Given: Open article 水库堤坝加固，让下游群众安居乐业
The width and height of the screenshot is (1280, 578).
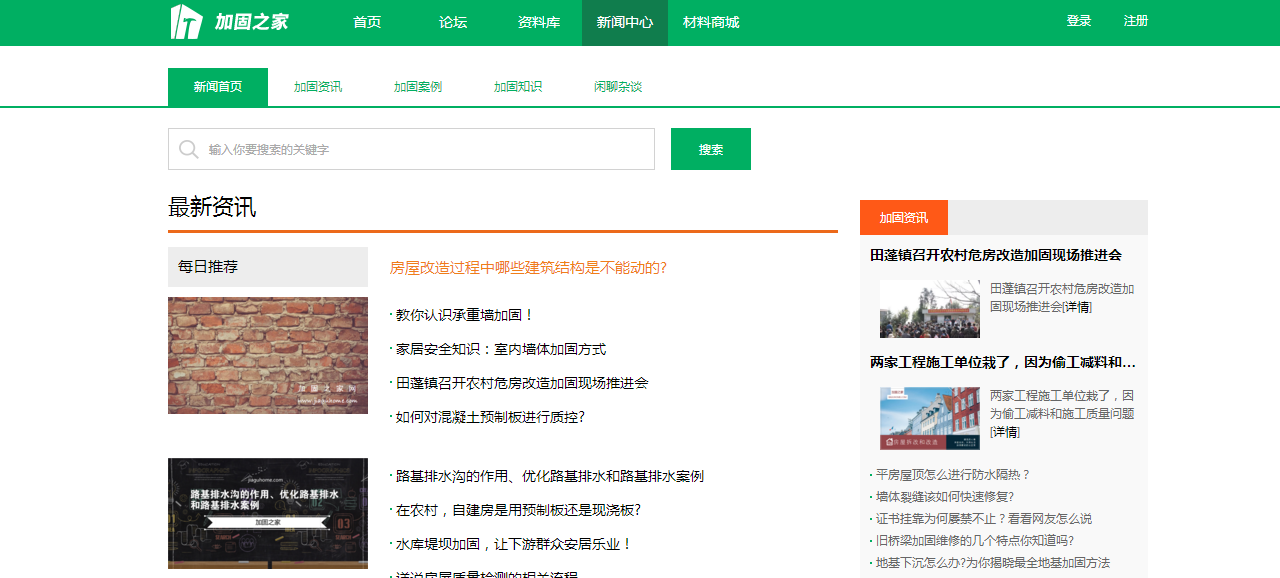Looking at the screenshot, I should [x=514, y=544].
